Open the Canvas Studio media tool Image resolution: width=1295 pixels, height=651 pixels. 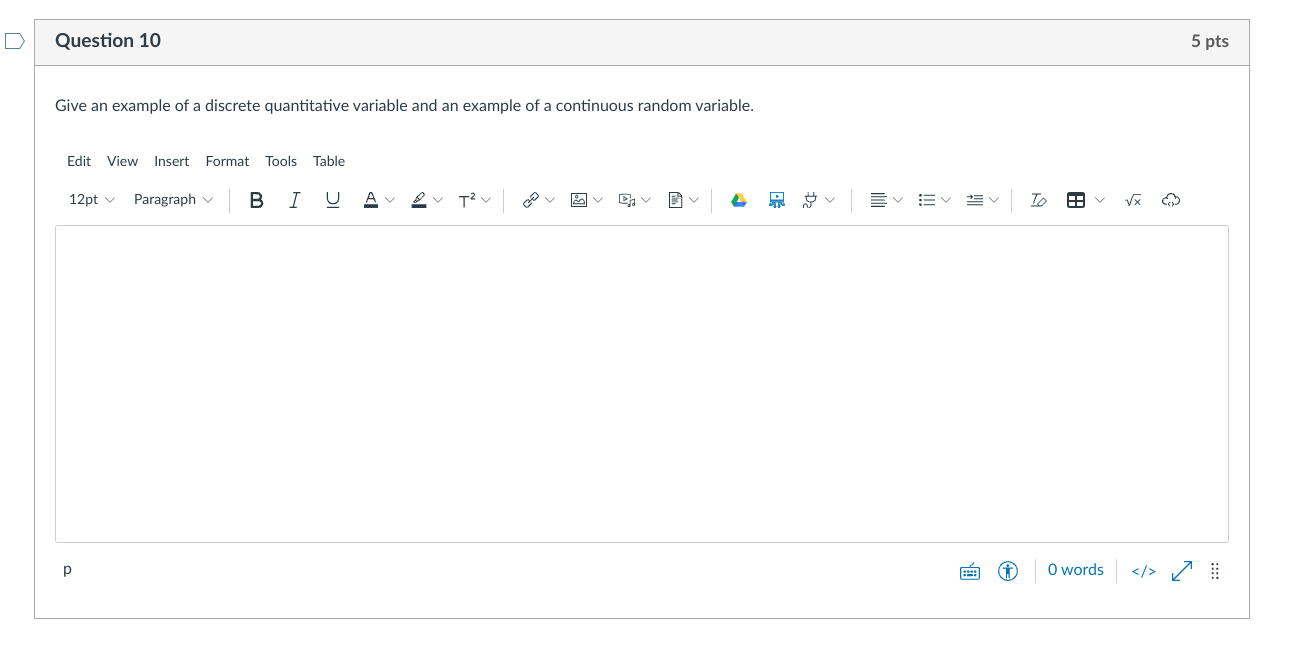[x=777, y=200]
